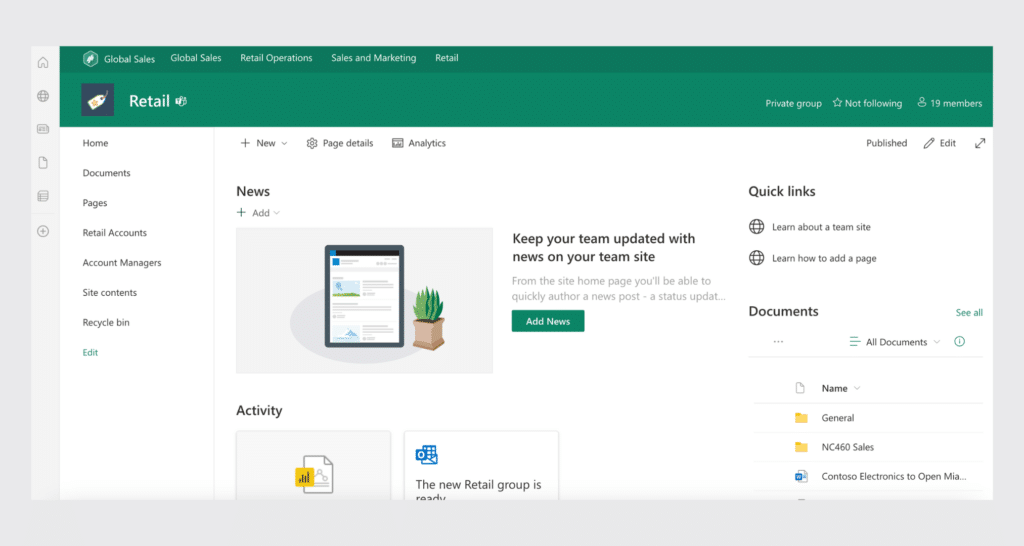1024x546 pixels.
Task: Open Learn how to add a page link
Action: (824, 259)
